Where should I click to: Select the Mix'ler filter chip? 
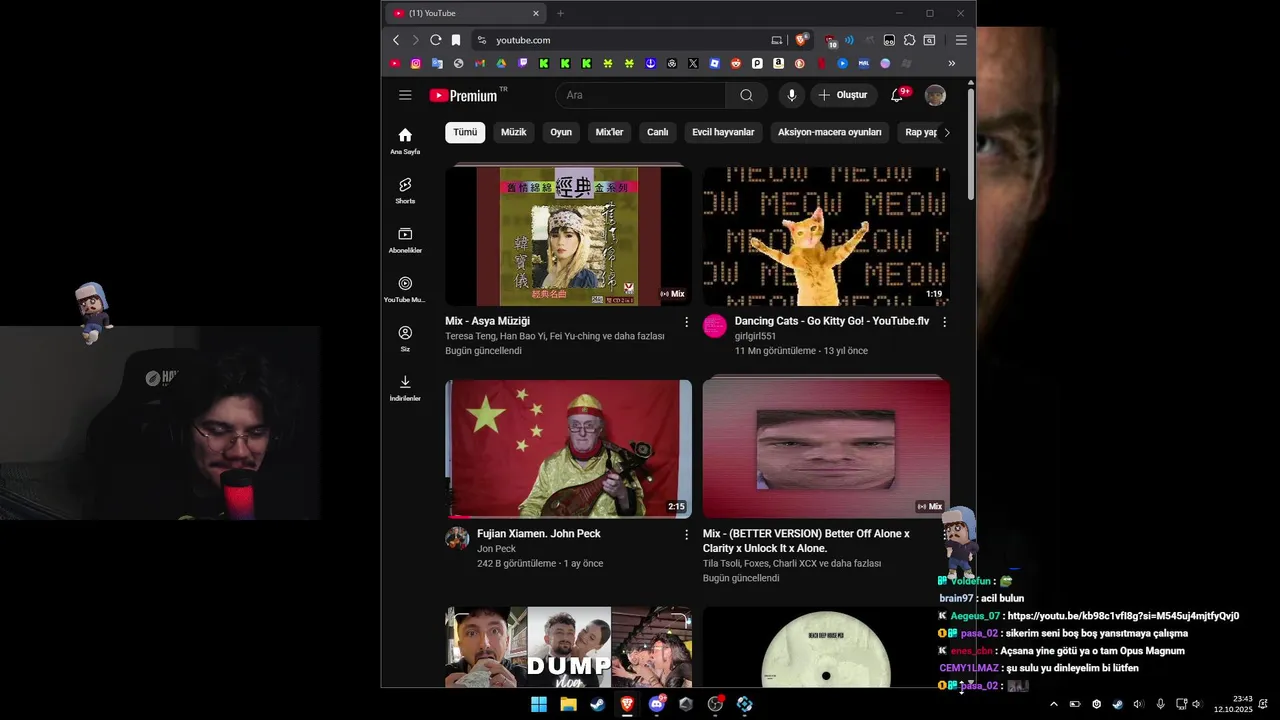click(609, 132)
